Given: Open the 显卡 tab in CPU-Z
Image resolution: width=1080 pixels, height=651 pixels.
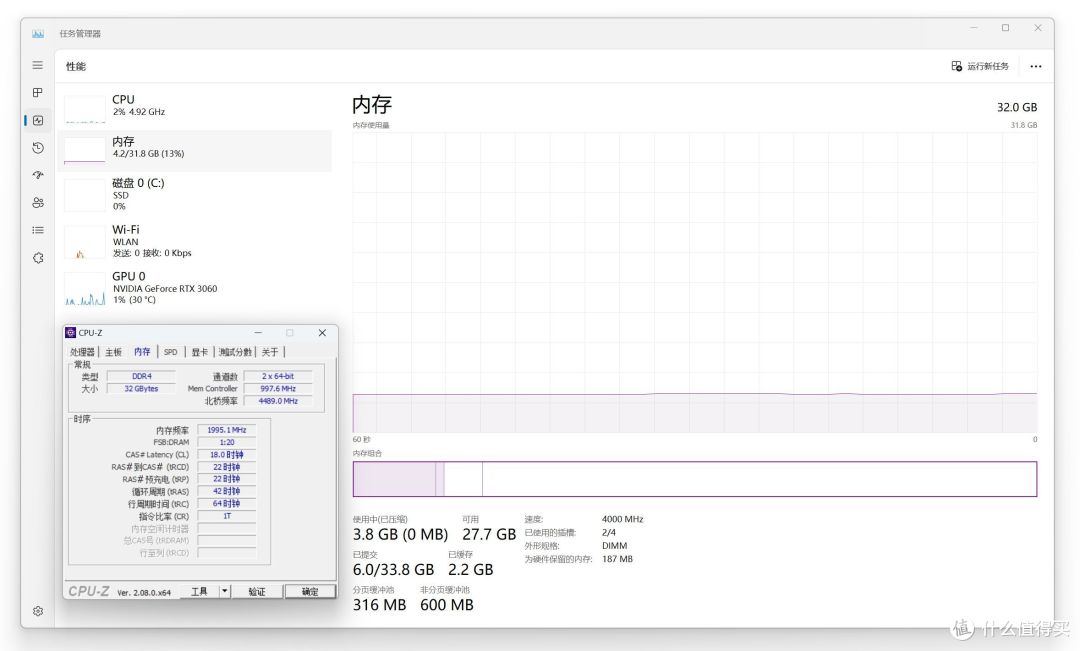Looking at the screenshot, I should coord(197,352).
